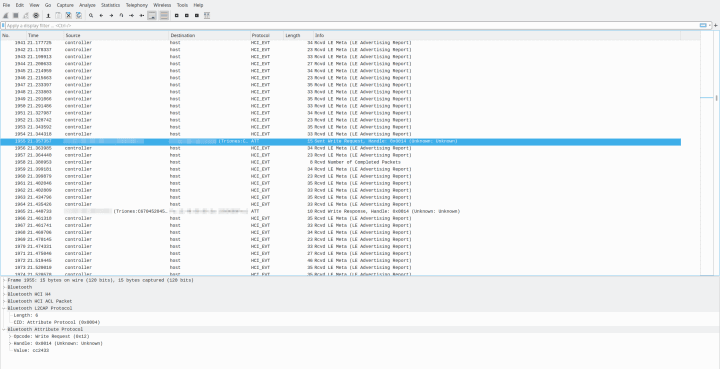
Task: Select the Length: 6 field
Action: point(26,315)
